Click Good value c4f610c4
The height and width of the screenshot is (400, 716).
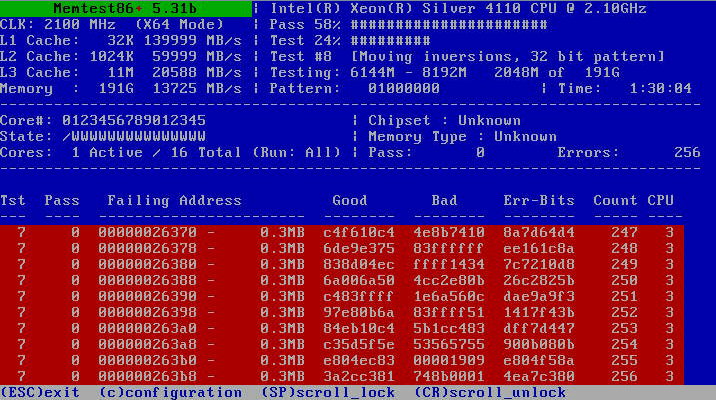pos(359,232)
